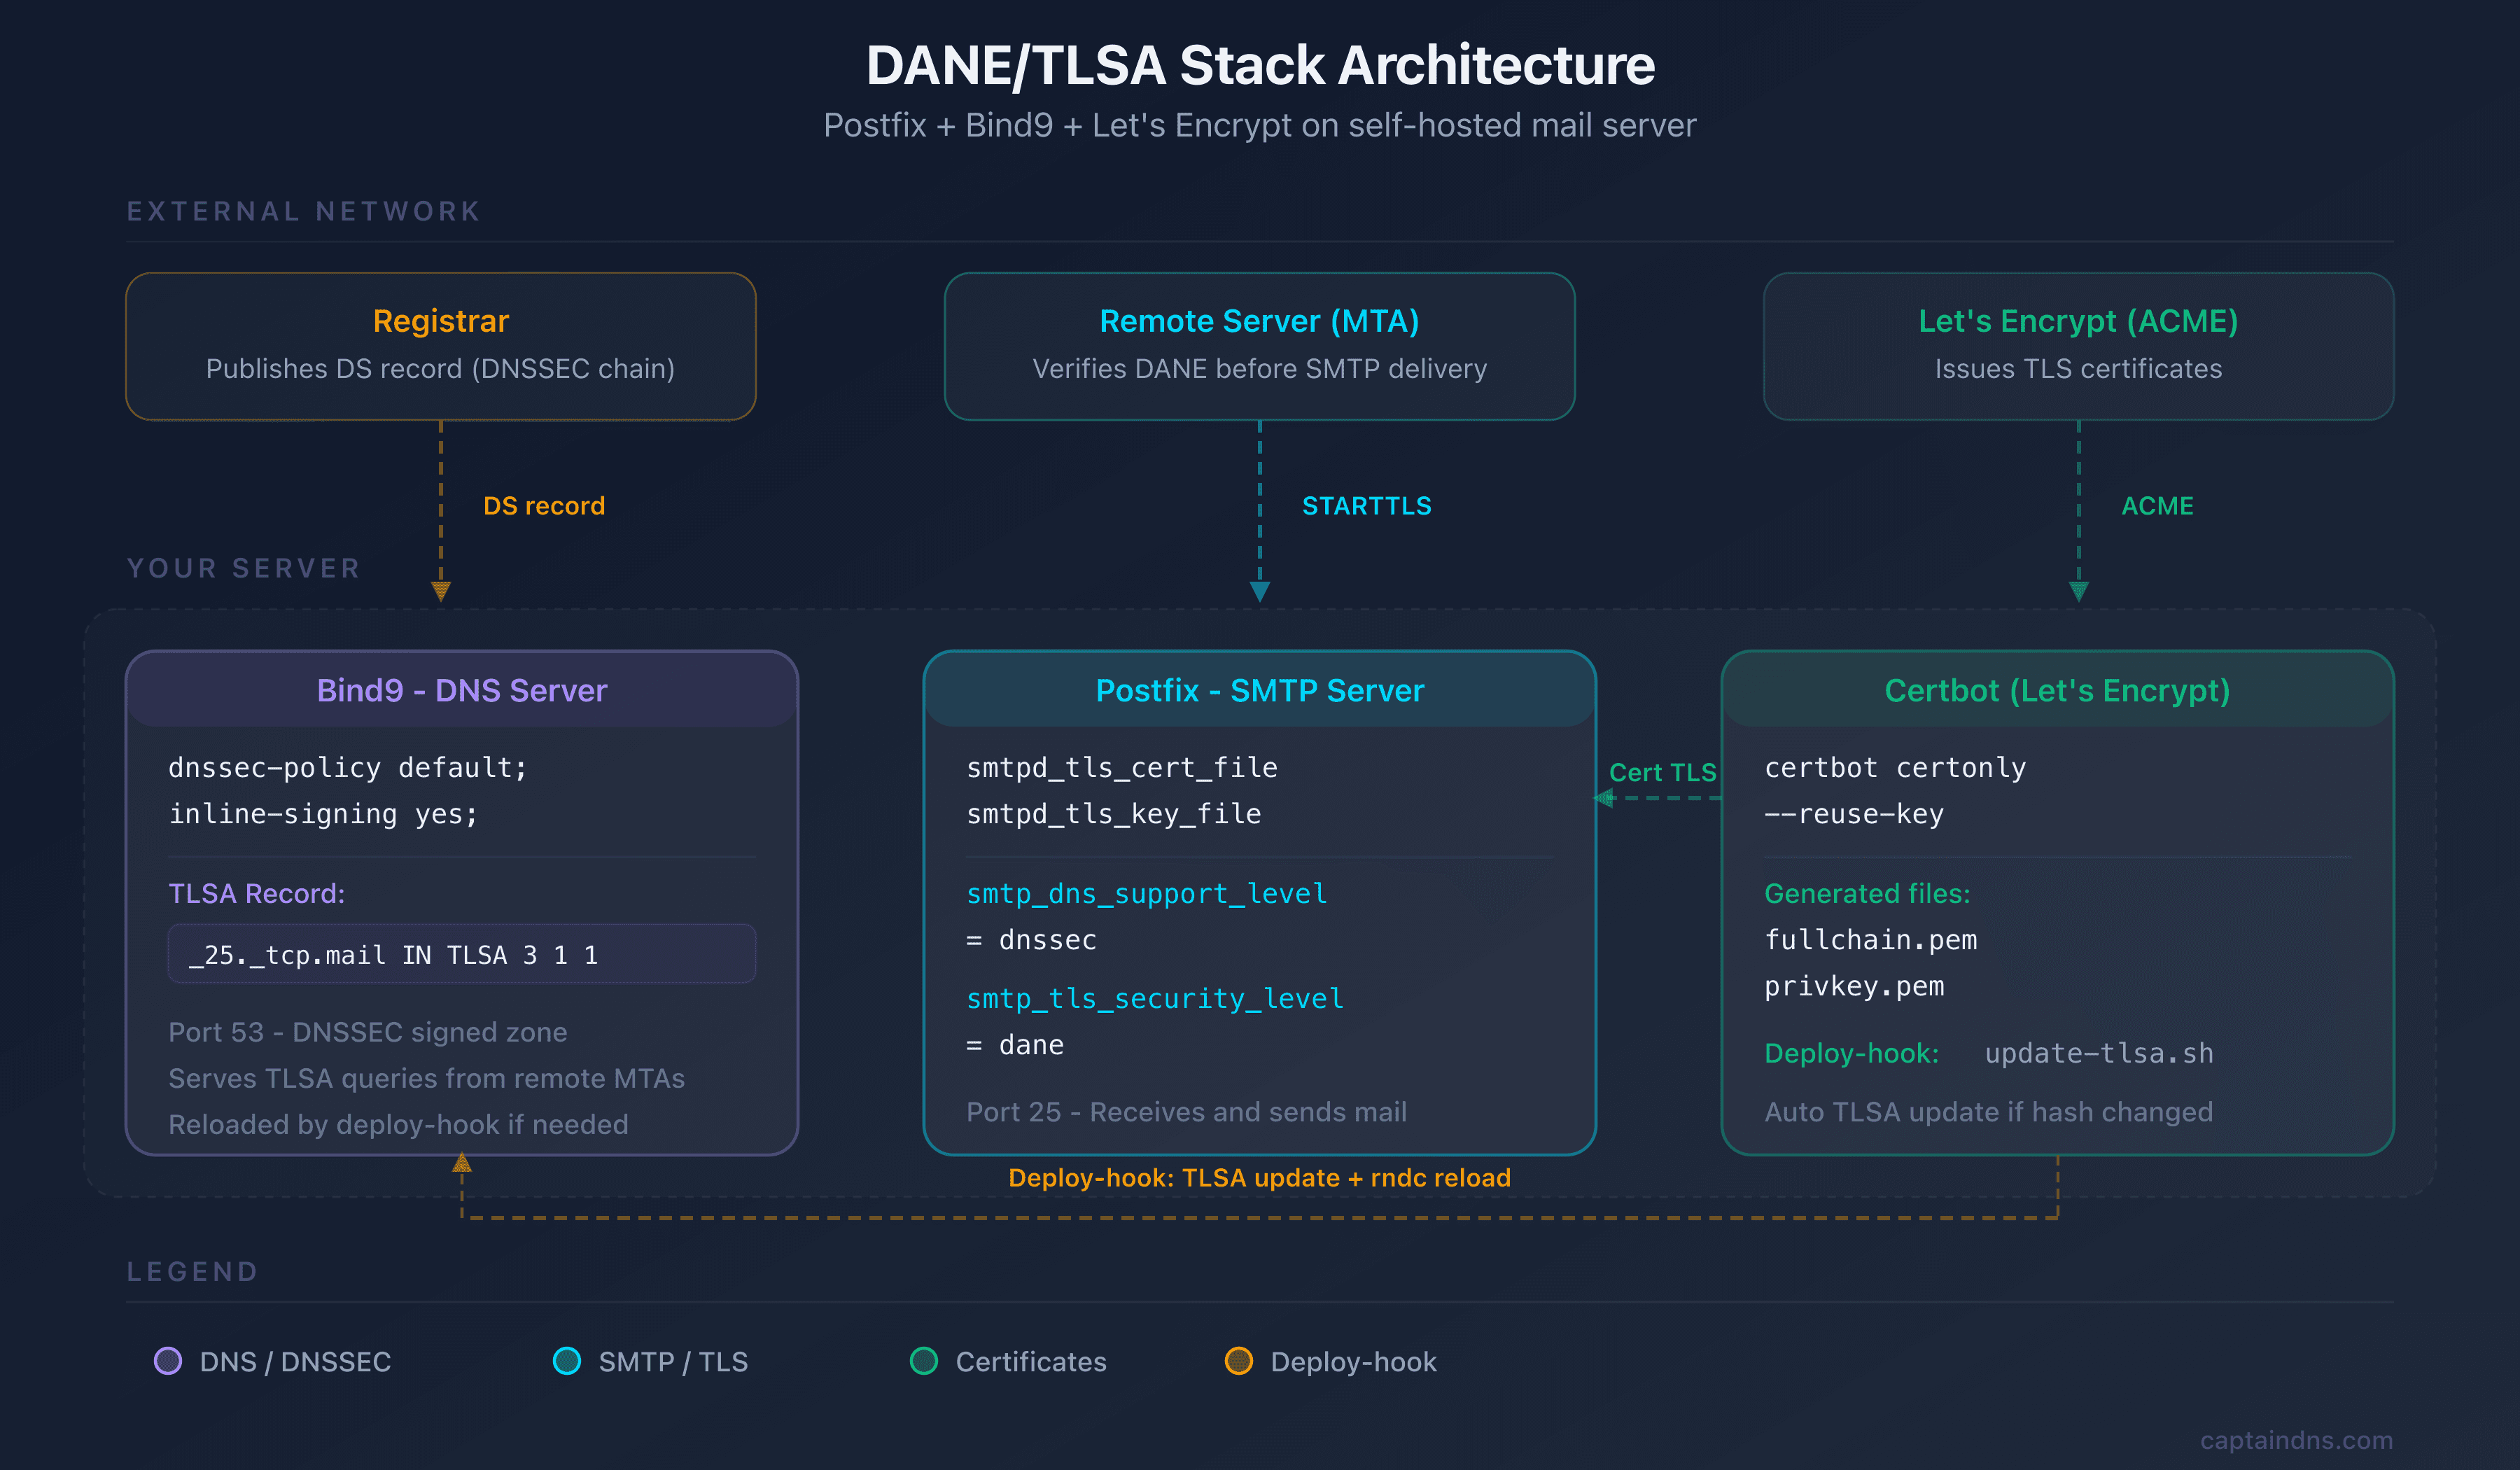Image resolution: width=2520 pixels, height=1470 pixels.
Task: Click the update-tlsa.sh deploy-hook script
Action: pyautogui.click(x=2098, y=1053)
